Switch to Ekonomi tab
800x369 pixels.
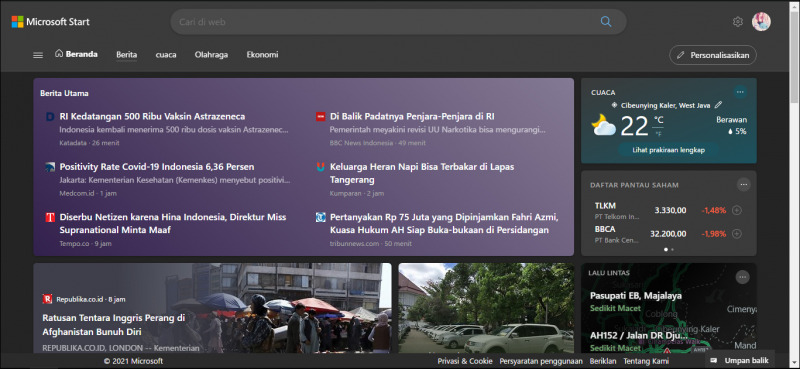(262, 55)
